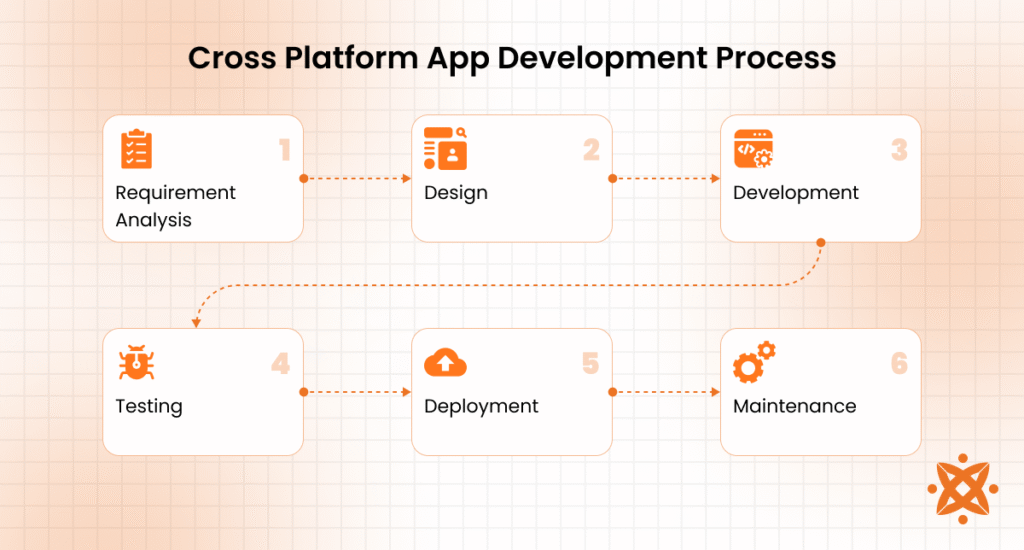Click the code window gear icon above Development
This screenshot has height=550, width=1024.
click(754, 149)
